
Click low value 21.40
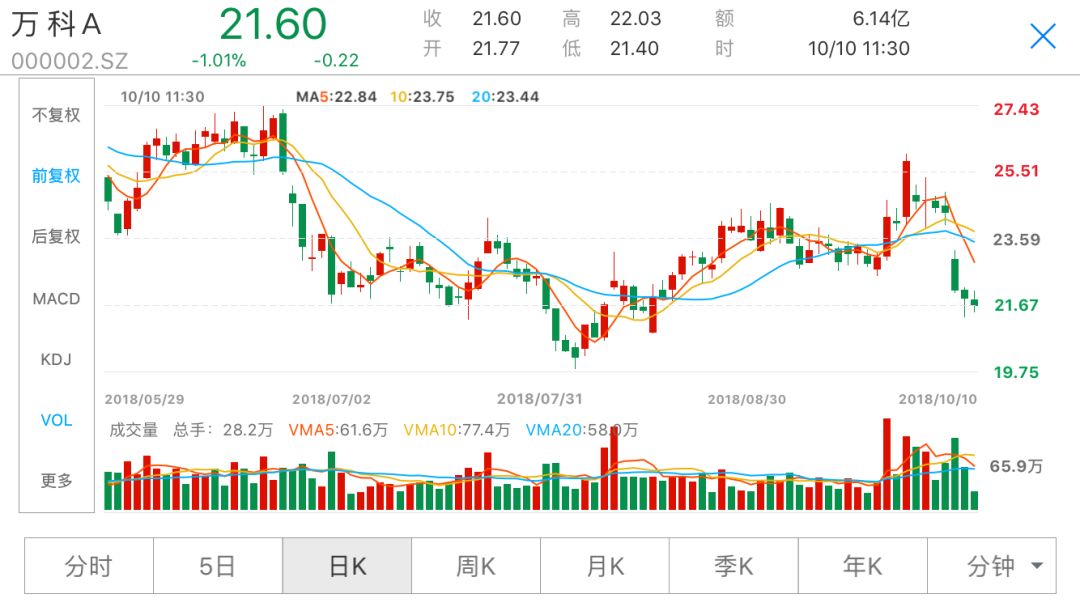(x=634, y=48)
